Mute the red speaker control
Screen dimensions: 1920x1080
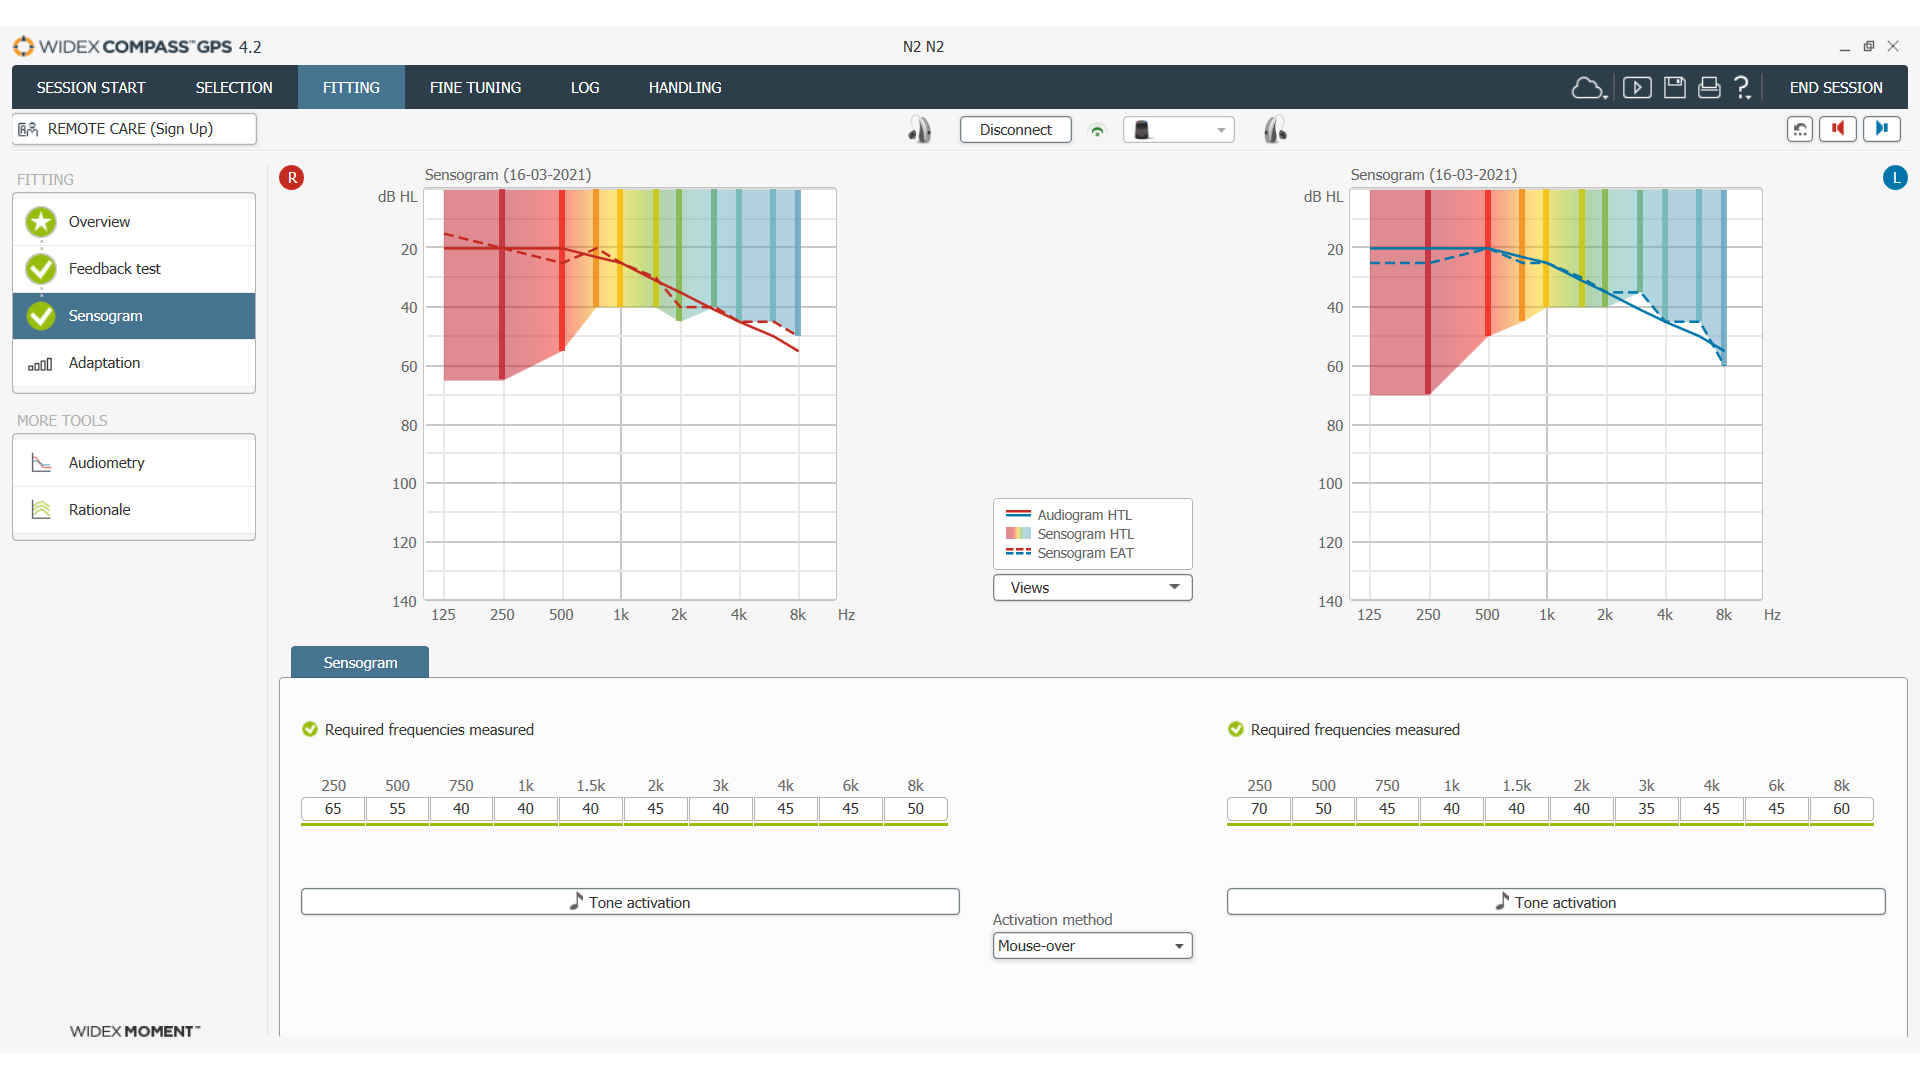[x=1838, y=129]
